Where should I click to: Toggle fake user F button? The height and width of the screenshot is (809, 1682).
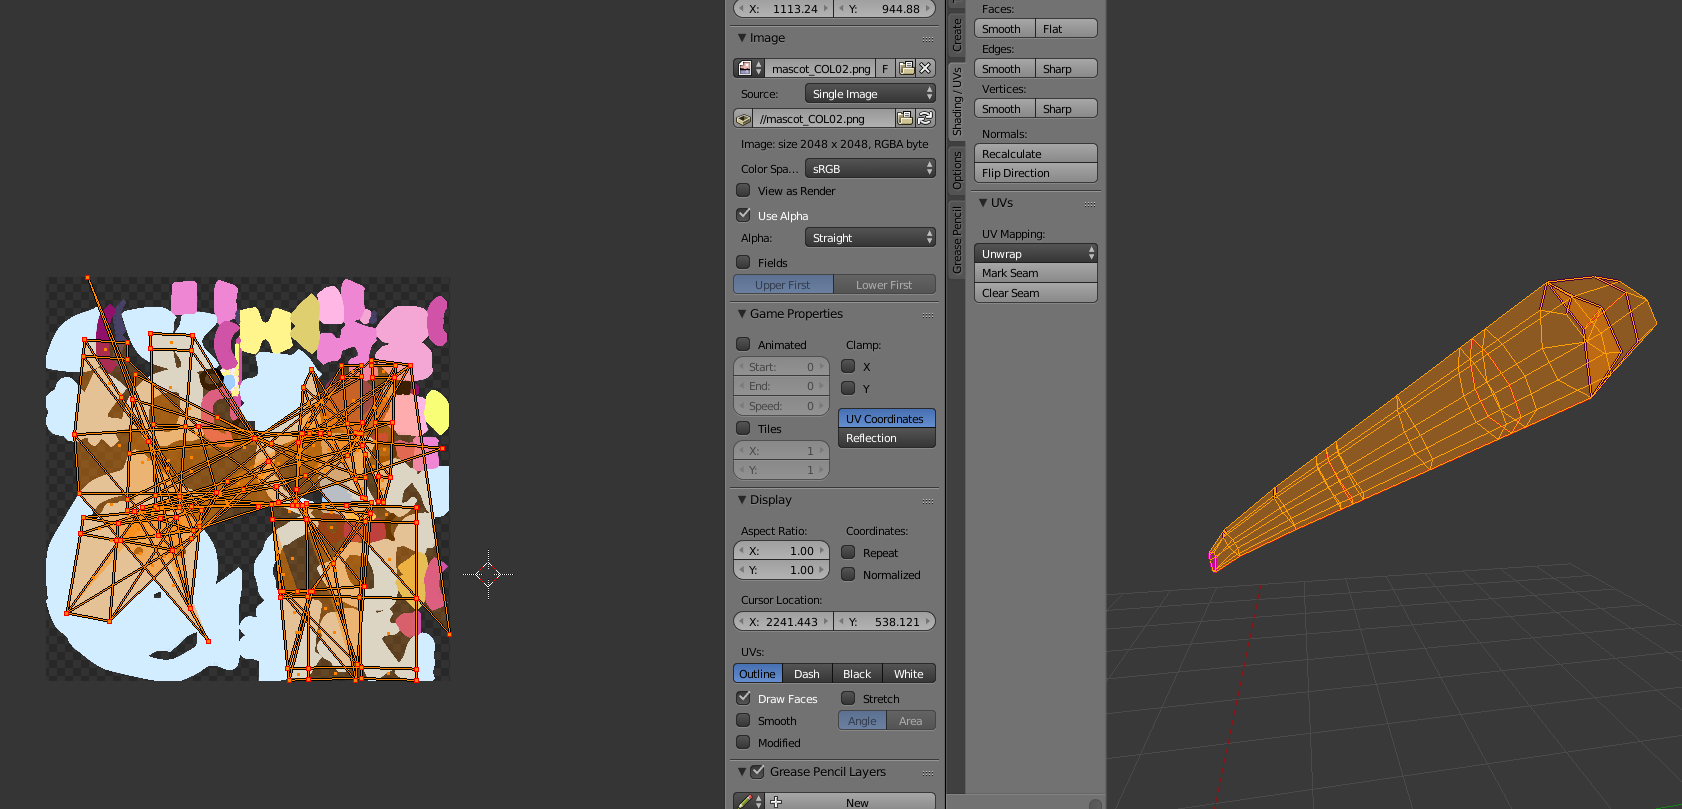(885, 68)
